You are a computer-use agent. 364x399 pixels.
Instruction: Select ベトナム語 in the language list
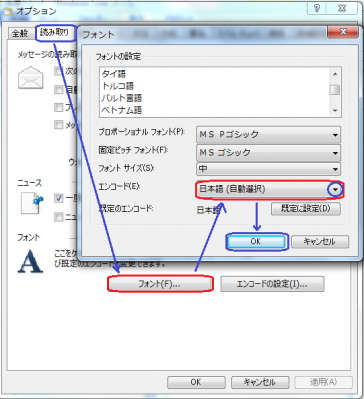(122, 110)
